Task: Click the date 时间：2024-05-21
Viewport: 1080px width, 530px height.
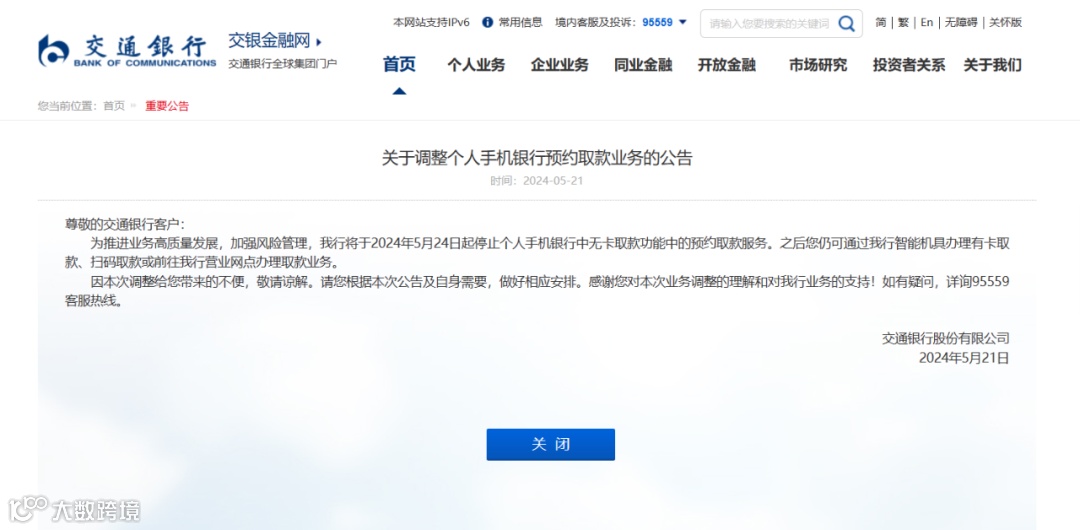Action: [x=537, y=181]
